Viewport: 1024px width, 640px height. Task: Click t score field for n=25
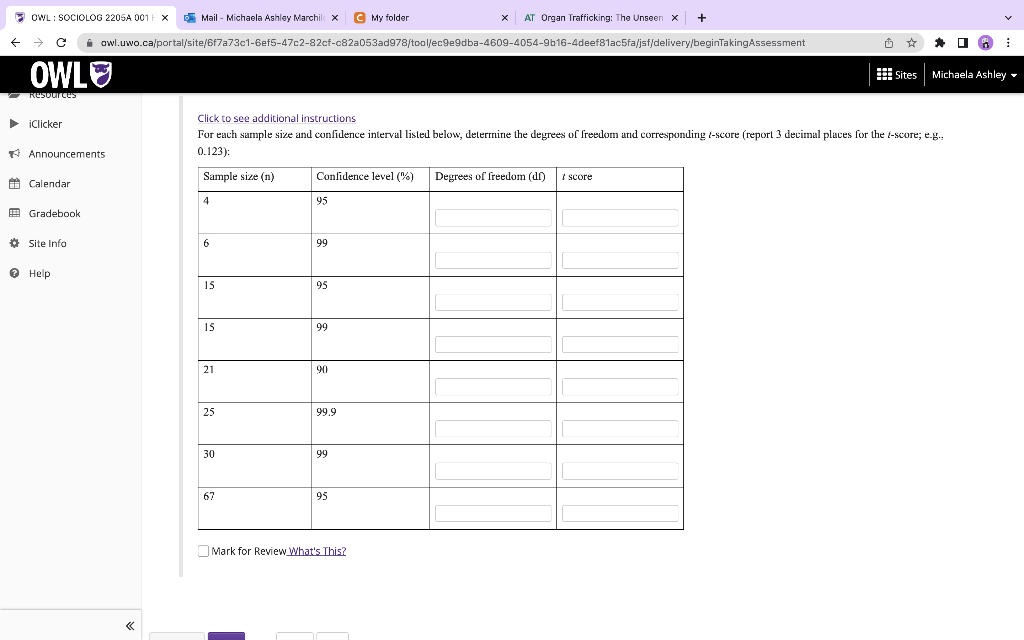coord(620,429)
